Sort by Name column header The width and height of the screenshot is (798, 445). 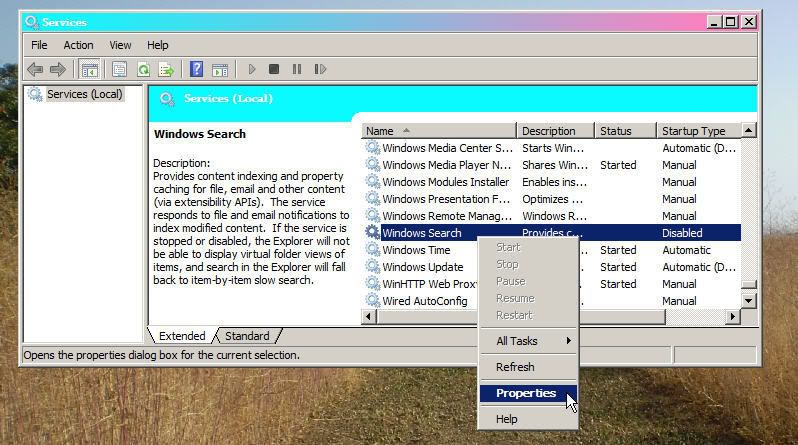(439, 131)
